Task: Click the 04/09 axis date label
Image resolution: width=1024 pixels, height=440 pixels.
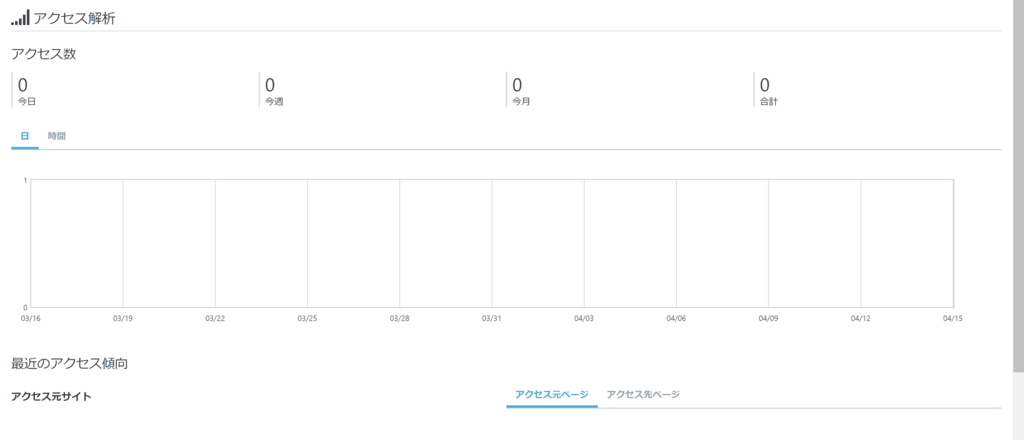Action: [768, 319]
